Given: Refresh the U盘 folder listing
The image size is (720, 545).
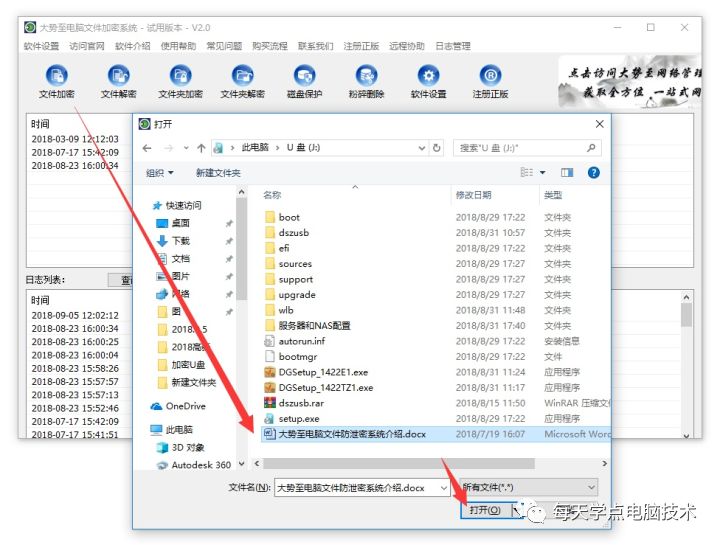Looking at the screenshot, I should pyautogui.click(x=437, y=148).
